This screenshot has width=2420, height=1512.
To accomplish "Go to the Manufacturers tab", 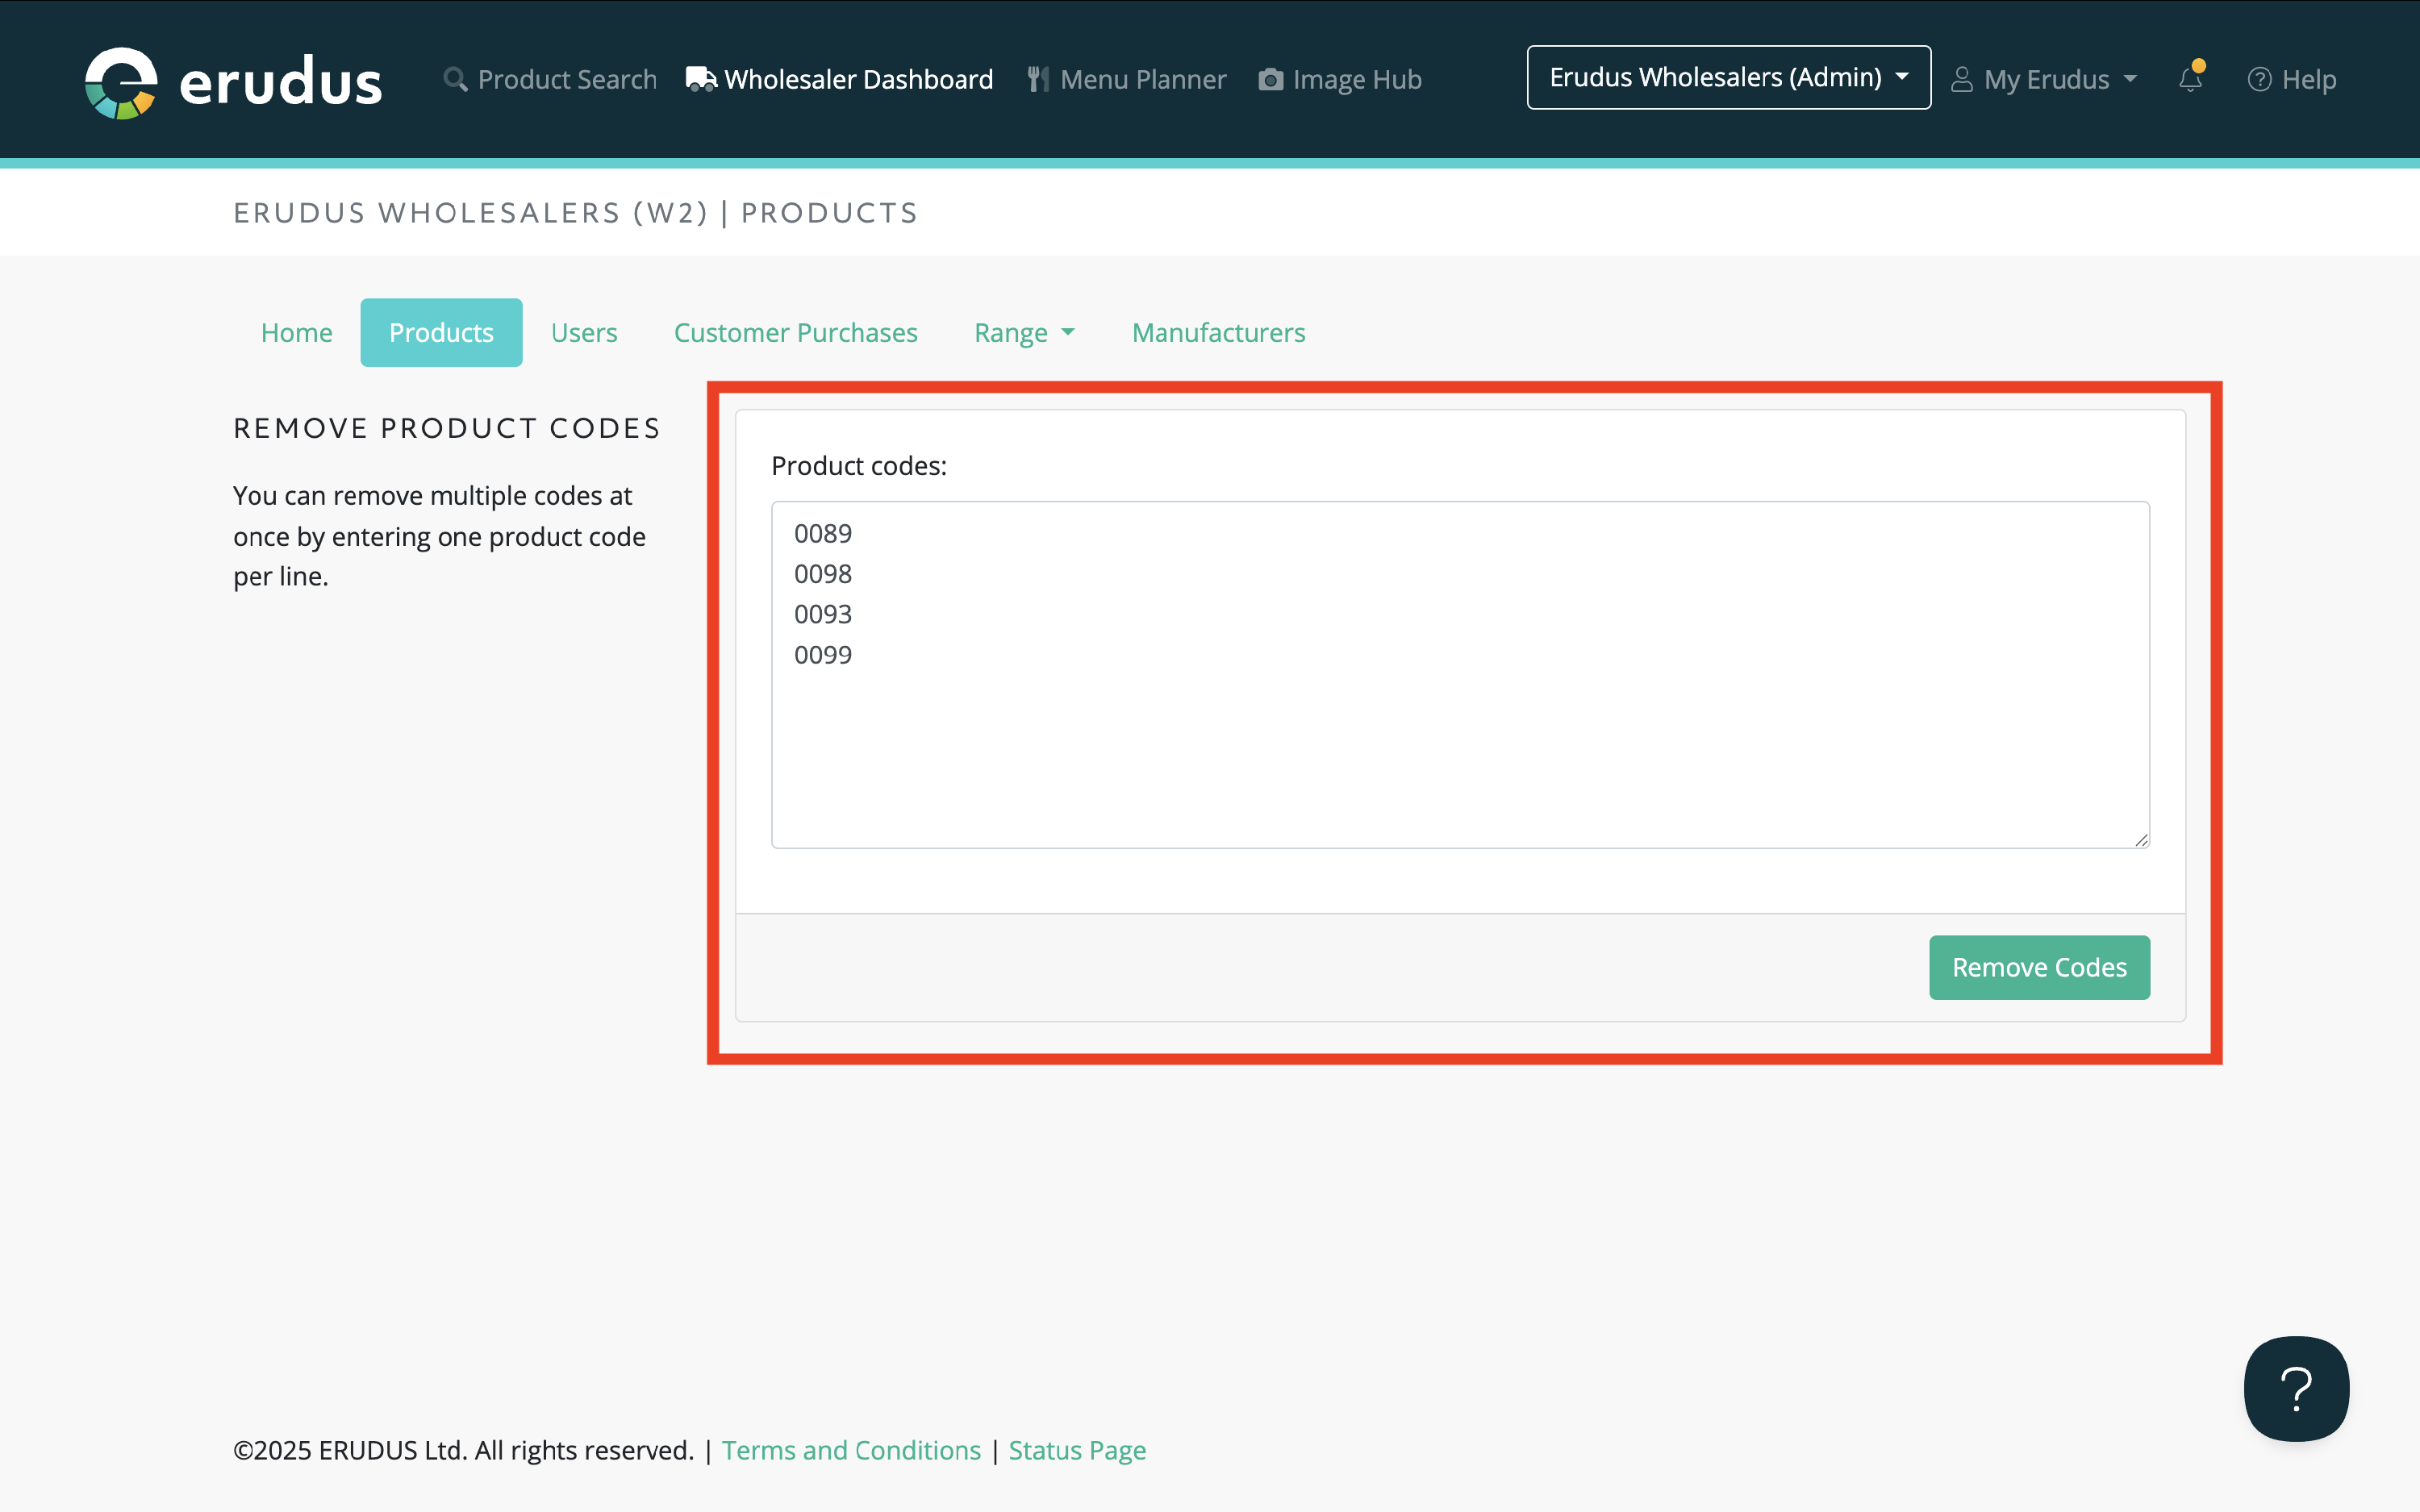I will 1218,333.
